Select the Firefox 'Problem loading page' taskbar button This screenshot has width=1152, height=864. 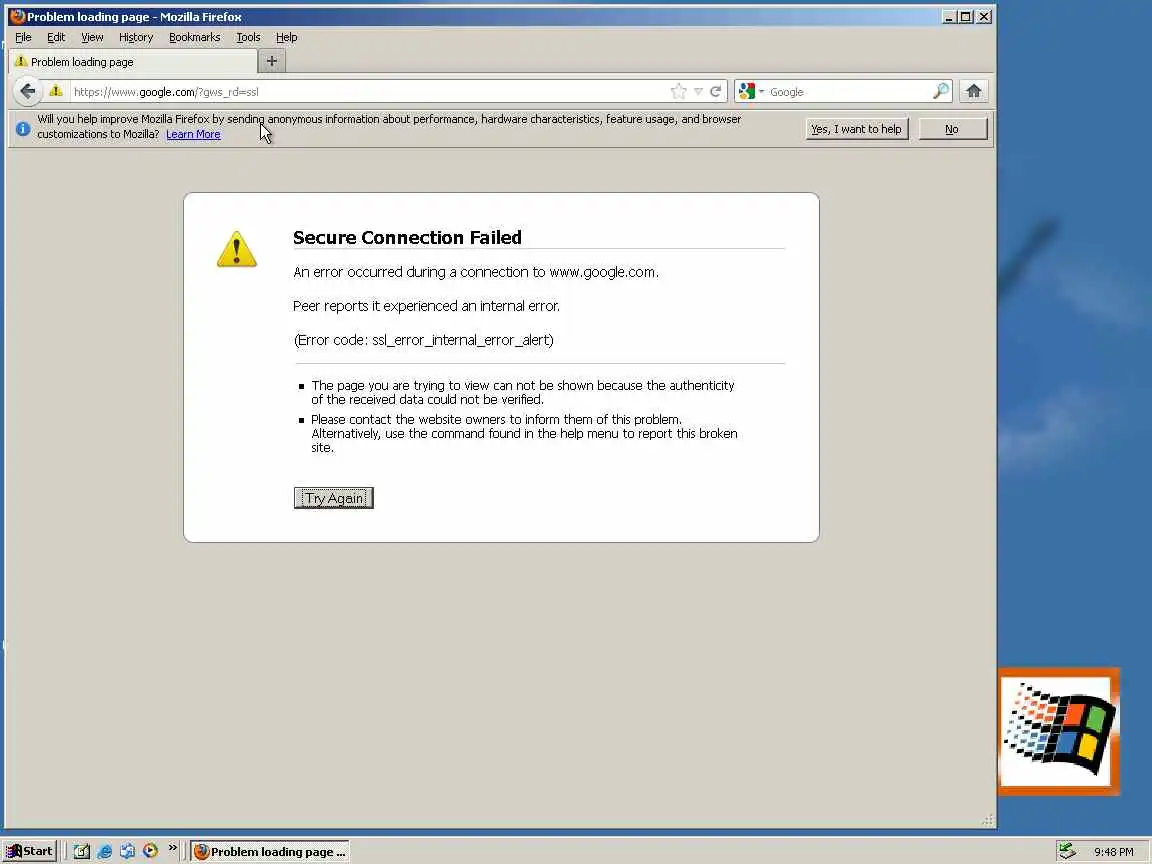click(270, 852)
